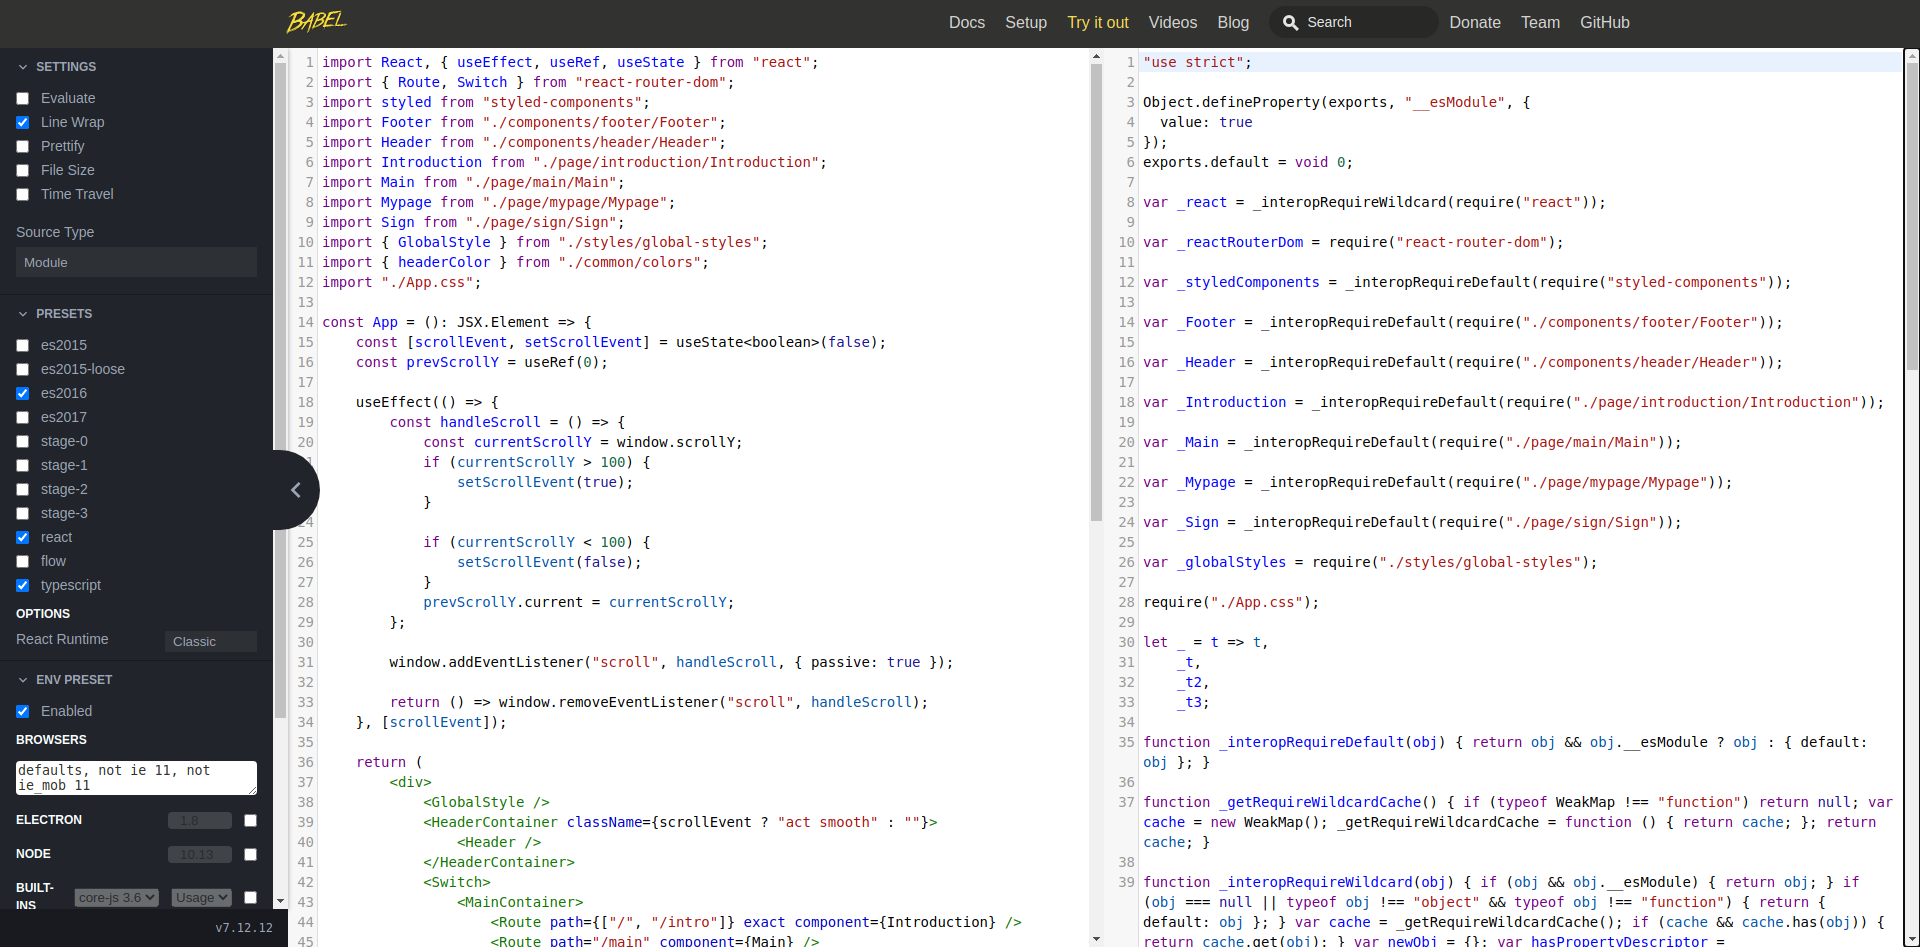The image size is (1920, 947).
Task: Open the Team page
Action: pos(1540,22)
